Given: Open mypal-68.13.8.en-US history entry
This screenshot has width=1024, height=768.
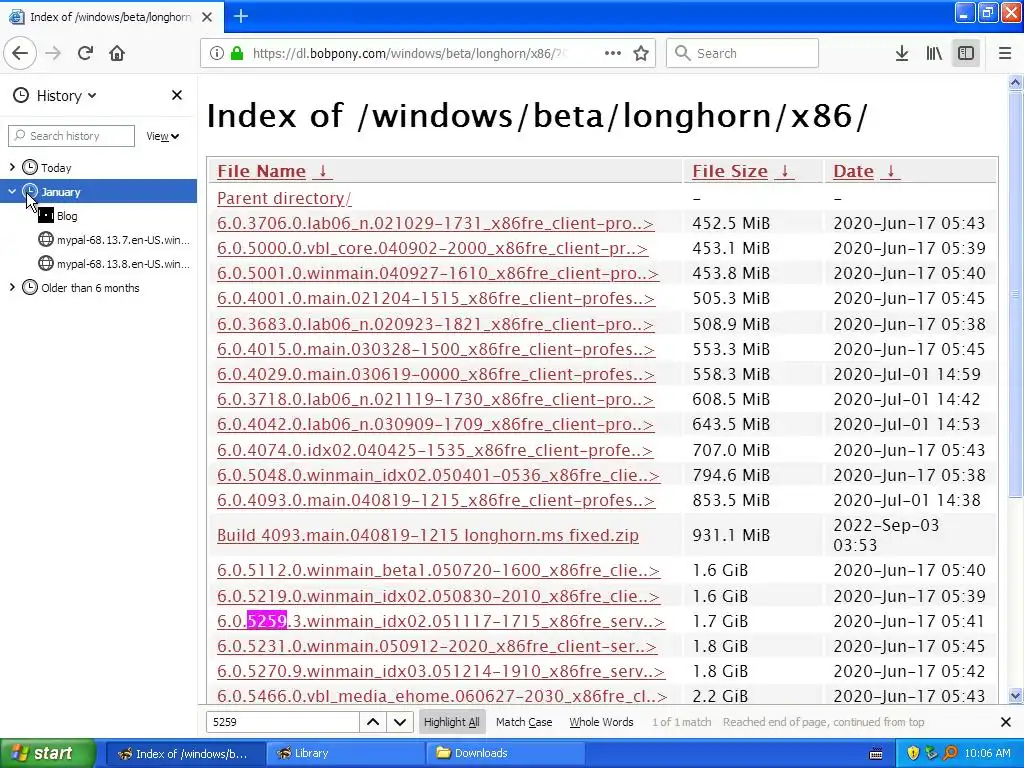Looking at the screenshot, I should coord(114,264).
